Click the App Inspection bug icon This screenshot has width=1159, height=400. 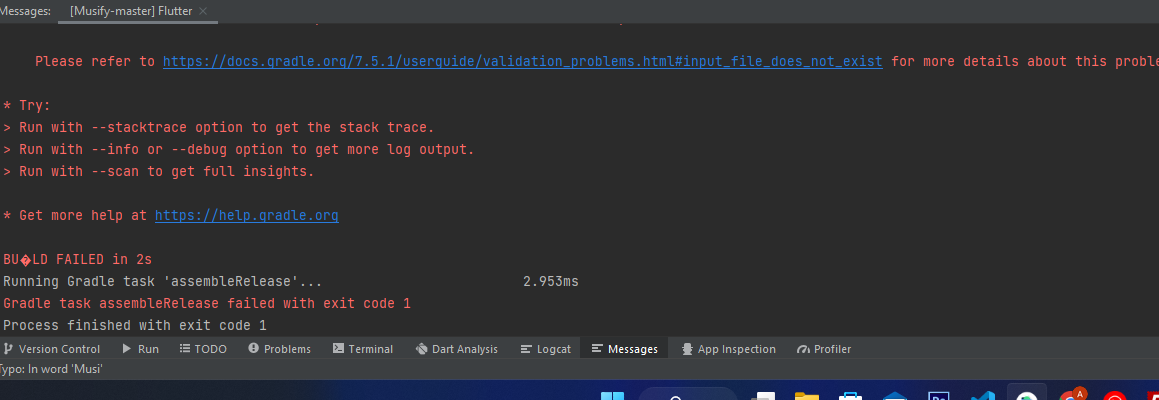tap(687, 349)
